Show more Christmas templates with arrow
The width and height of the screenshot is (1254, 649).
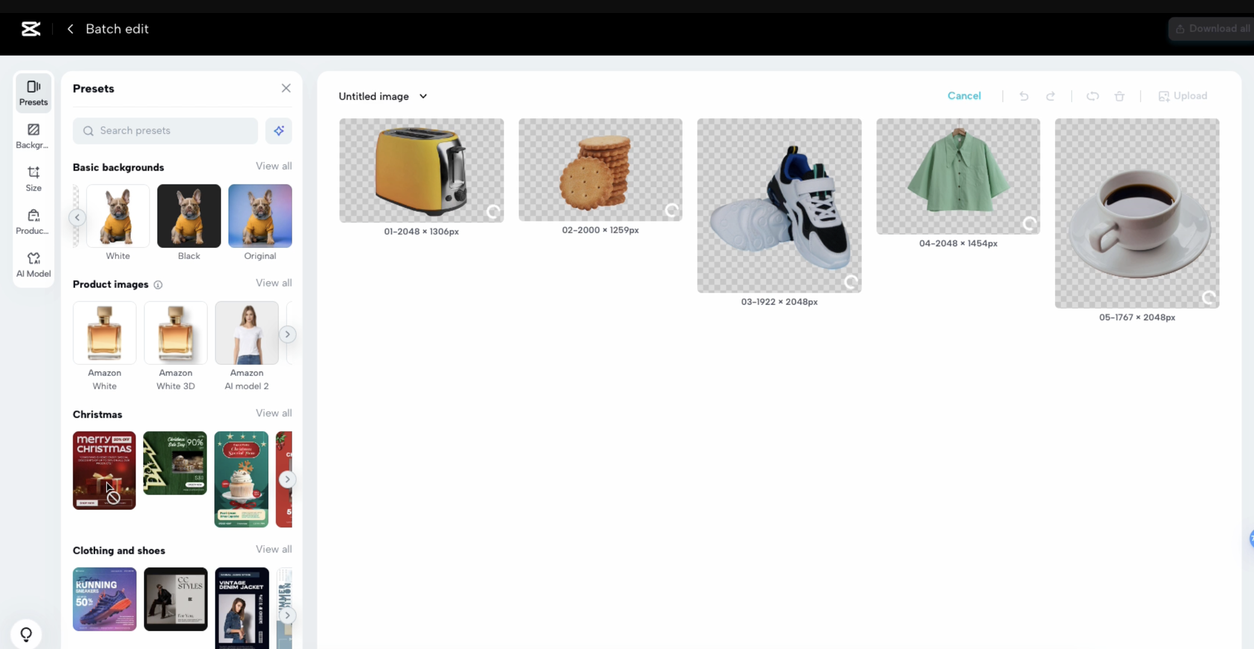click(x=287, y=479)
